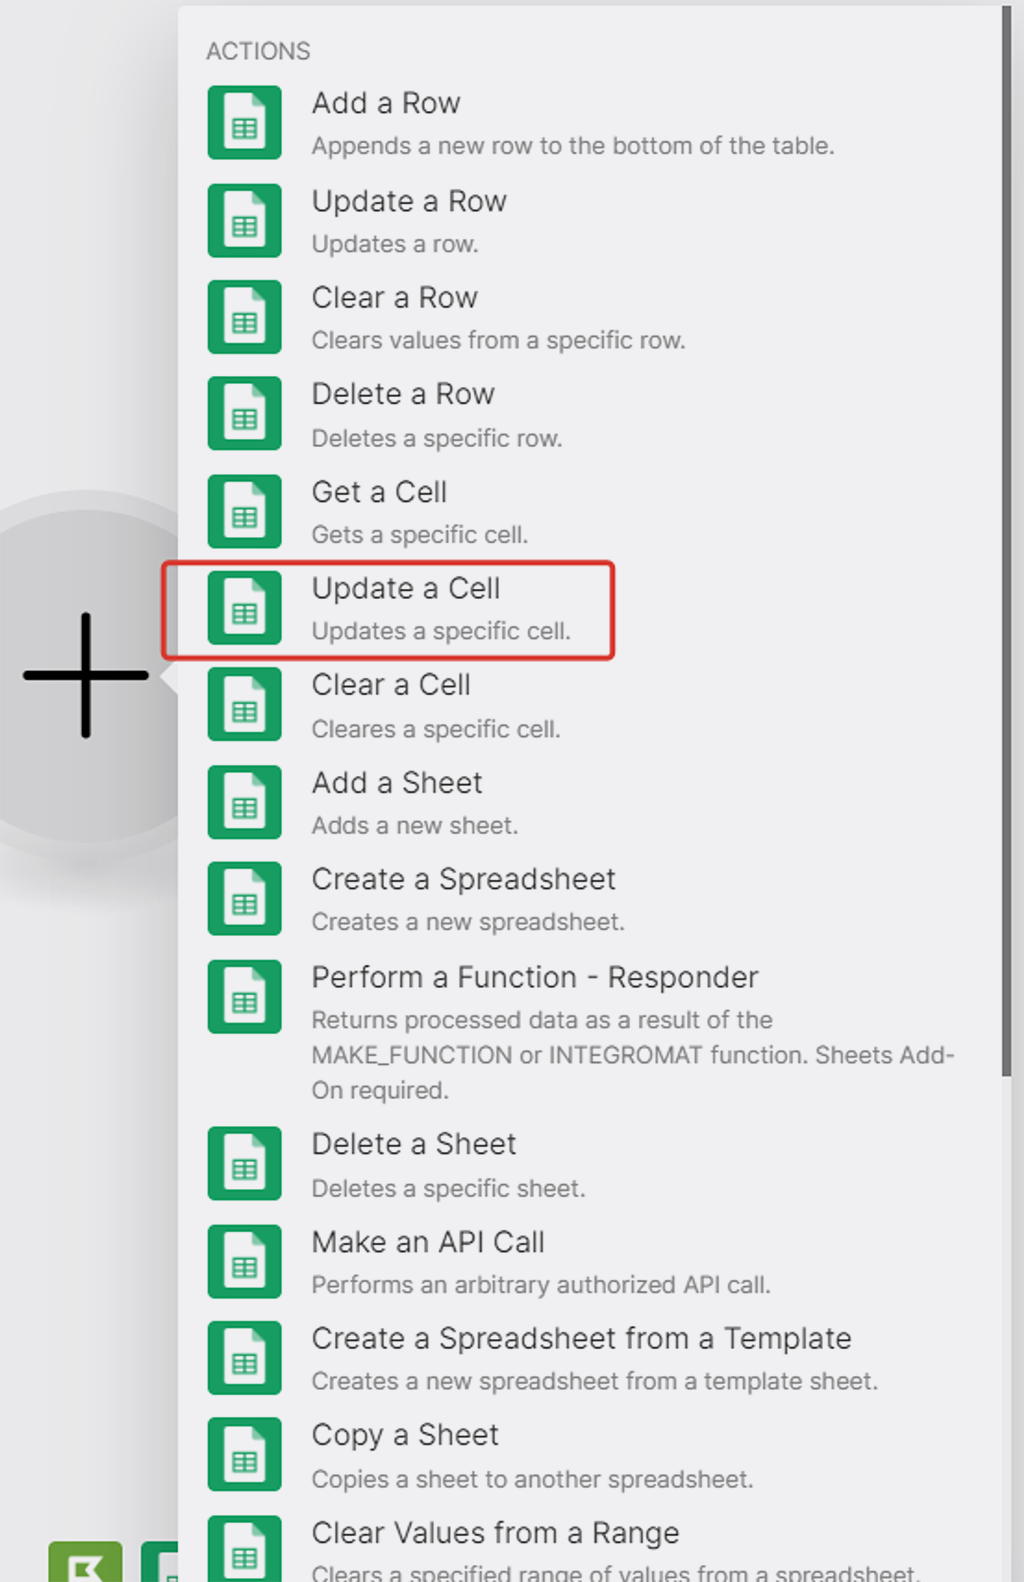Click the Google Sheets icon beside Clear a Row
This screenshot has width=1024, height=1582.
(244, 317)
